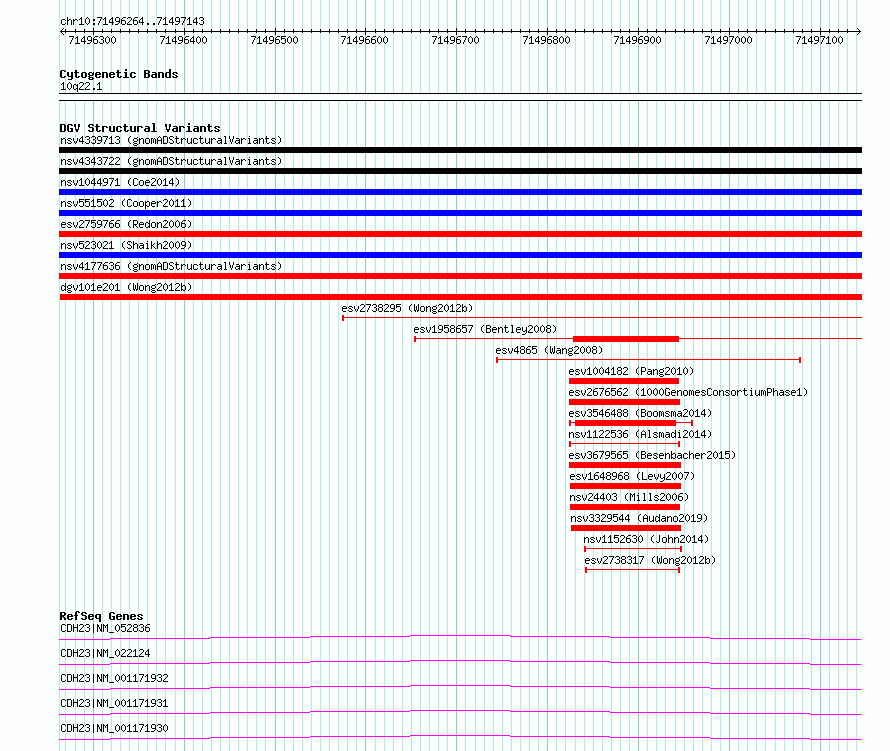Click the red bar under esv2759766 (Redon2006)
This screenshot has width=890, height=751.
click(x=460, y=234)
